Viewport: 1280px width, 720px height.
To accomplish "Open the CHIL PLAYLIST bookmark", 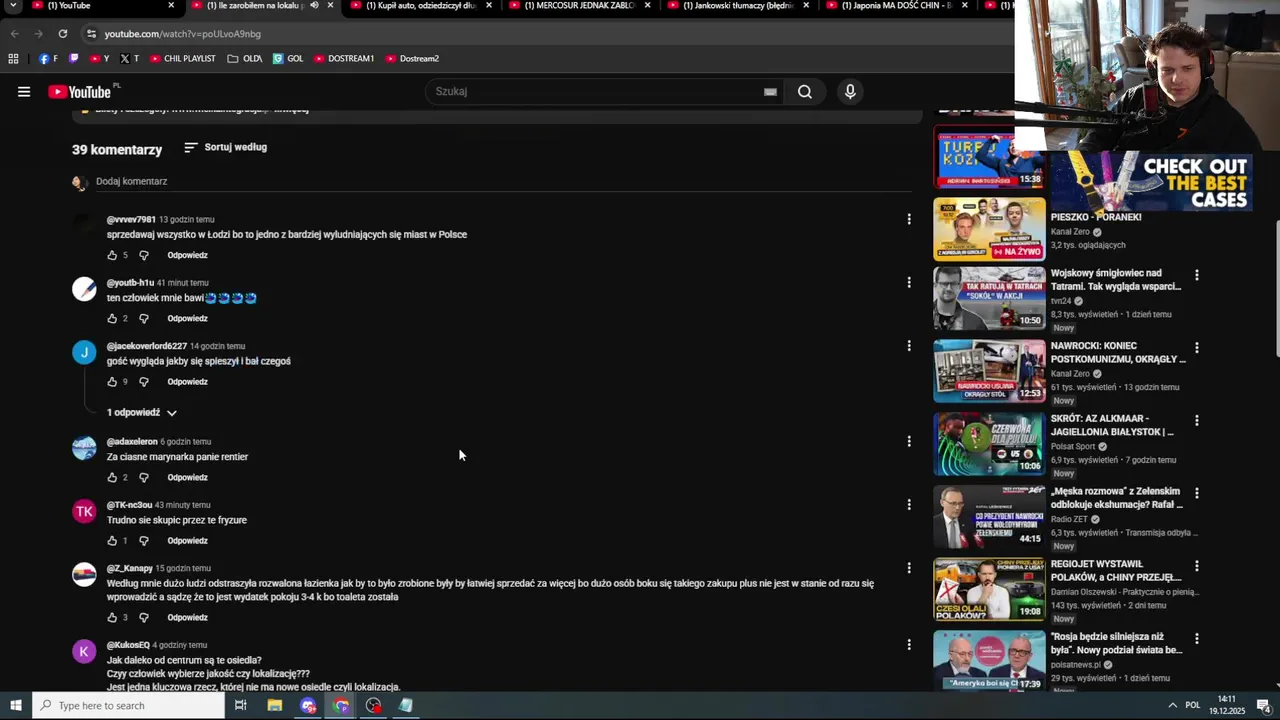I will 183,59.
